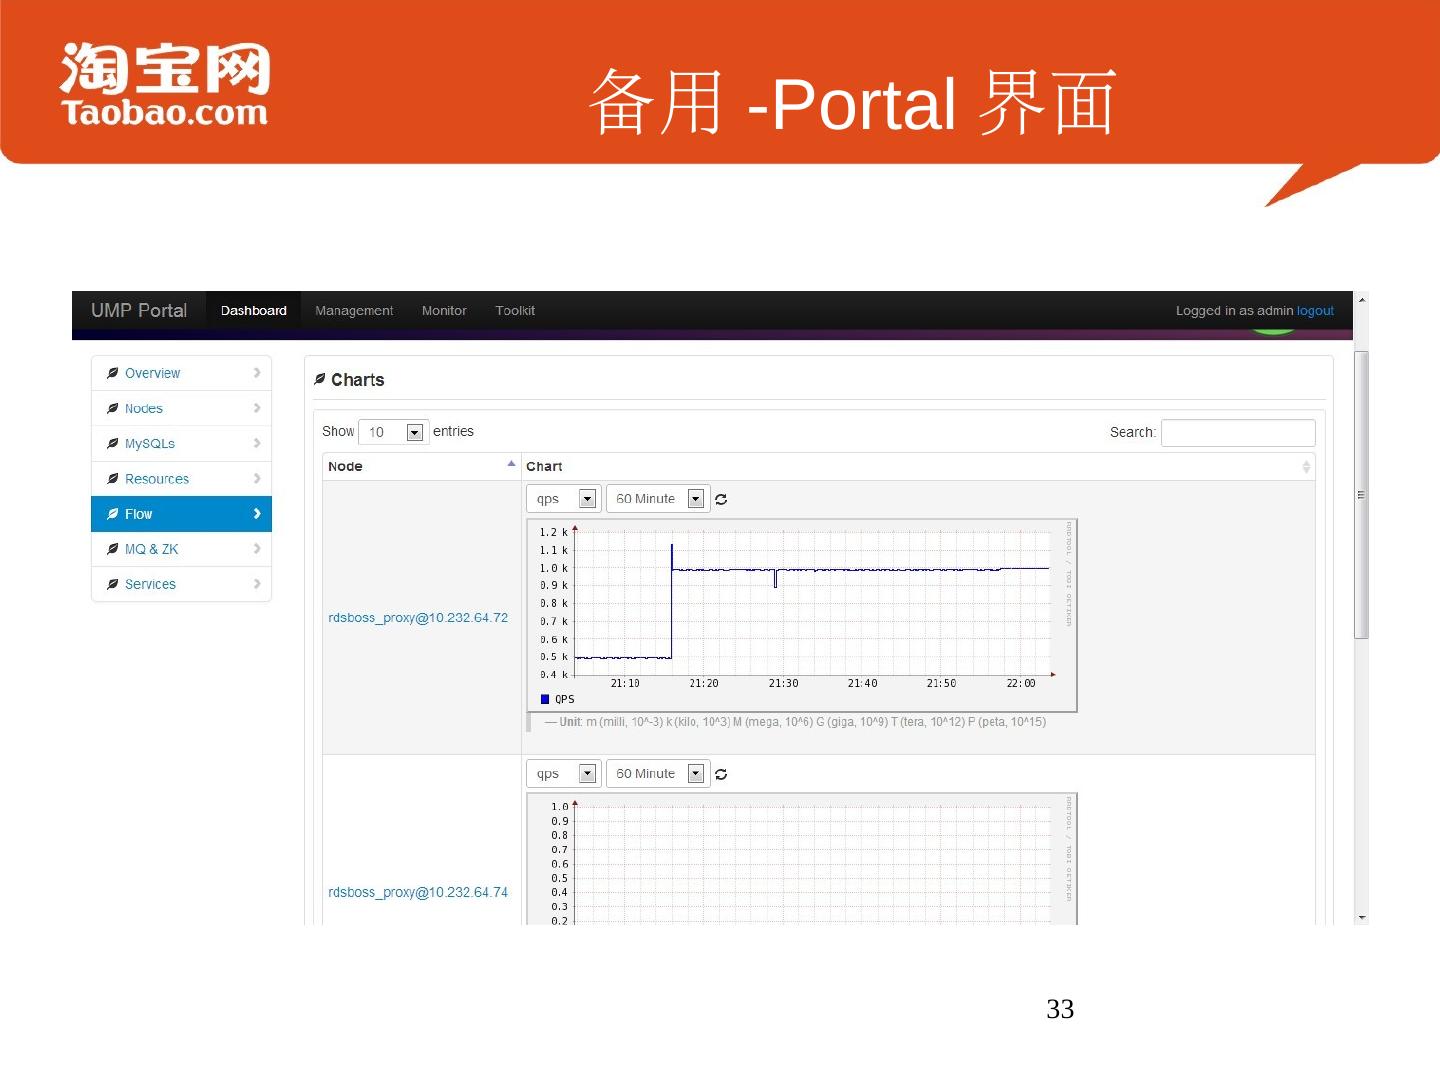The image size is (1440, 1080).
Task: Focus the Search input field
Action: click(x=1238, y=432)
